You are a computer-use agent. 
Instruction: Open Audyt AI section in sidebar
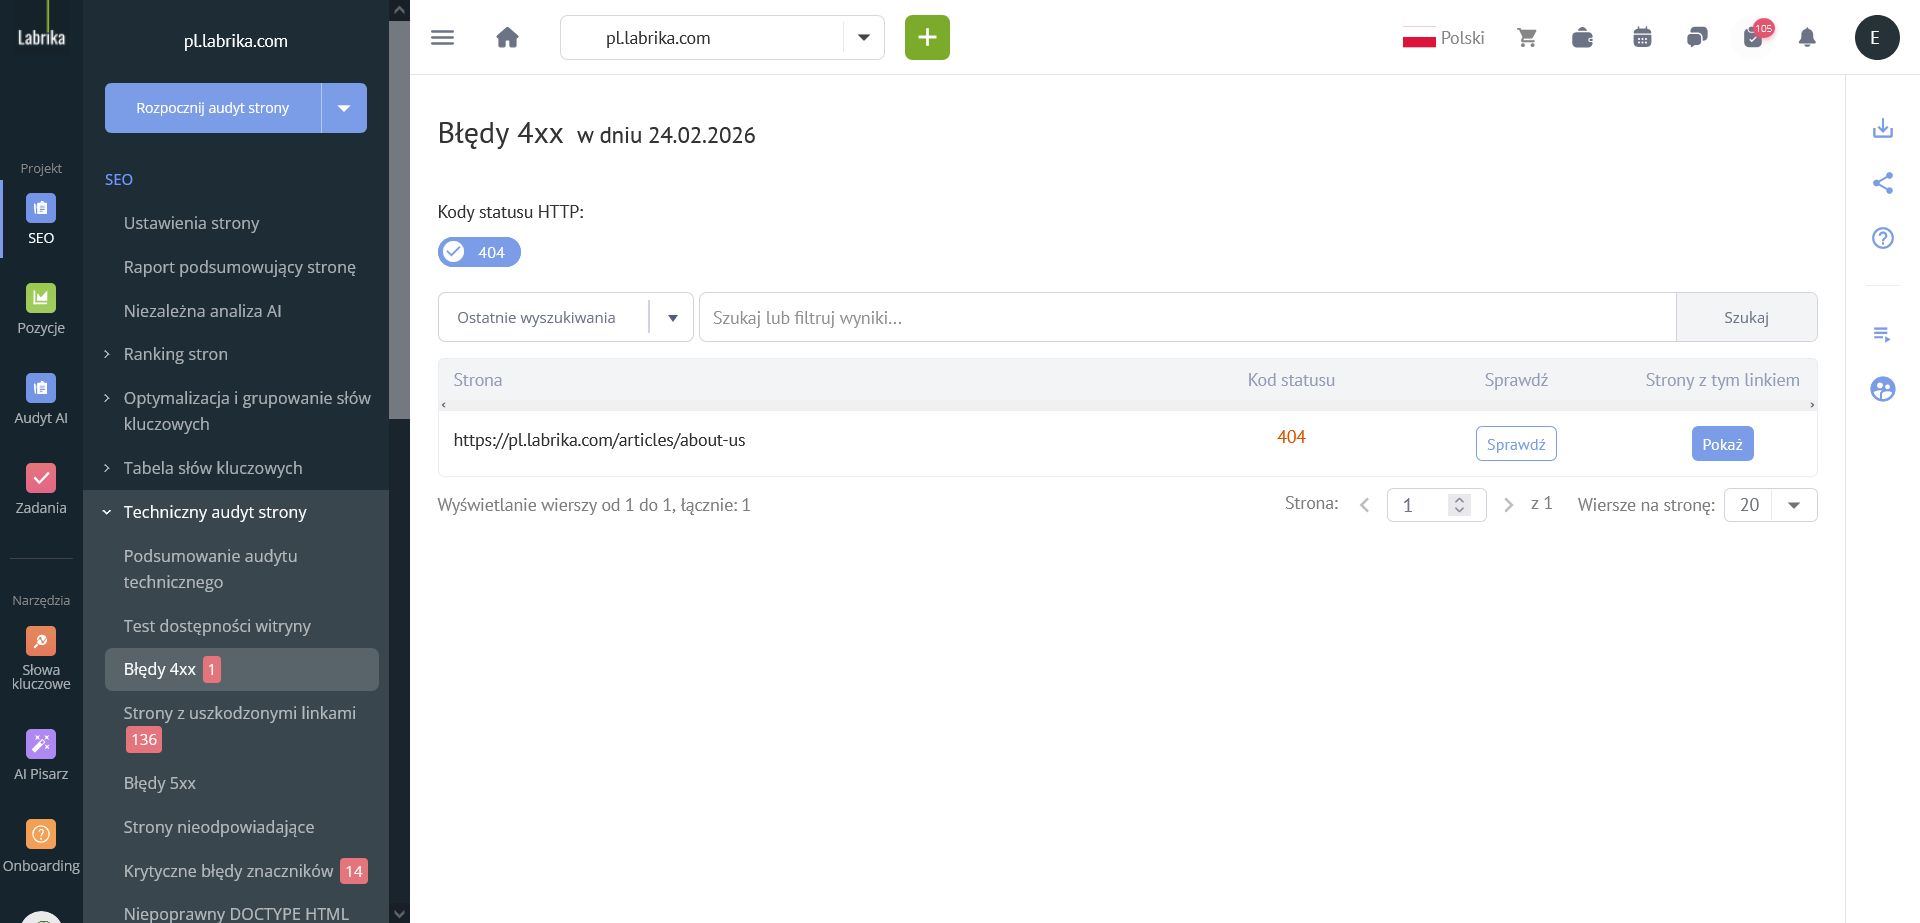[x=41, y=399]
